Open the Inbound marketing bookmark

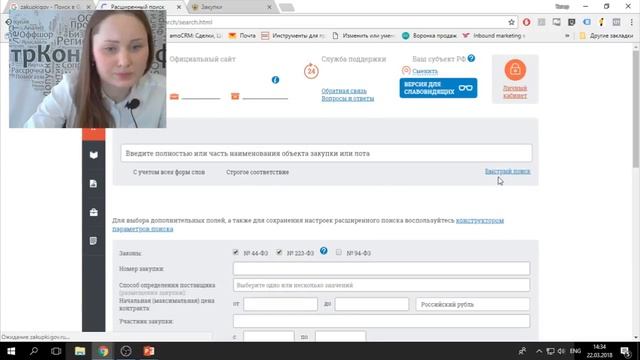(x=493, y=36)
